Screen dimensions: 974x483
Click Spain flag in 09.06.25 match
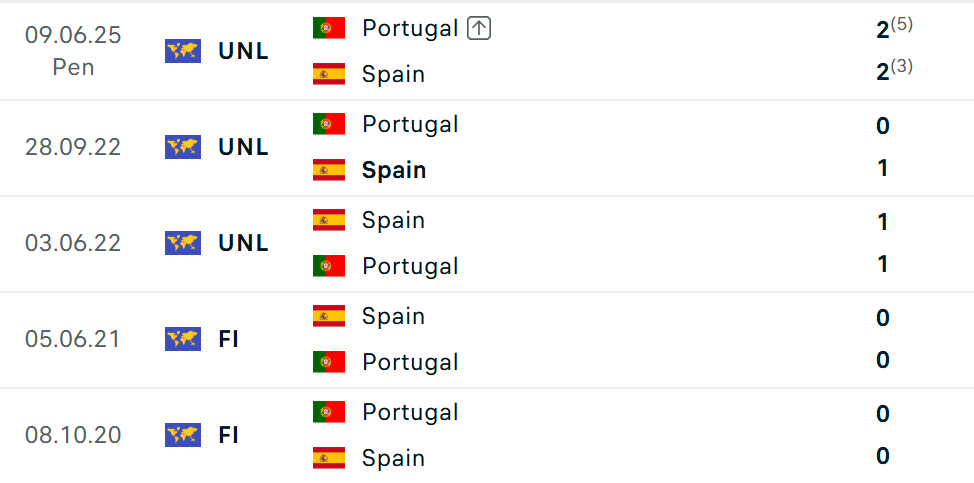tap(329, 74)
